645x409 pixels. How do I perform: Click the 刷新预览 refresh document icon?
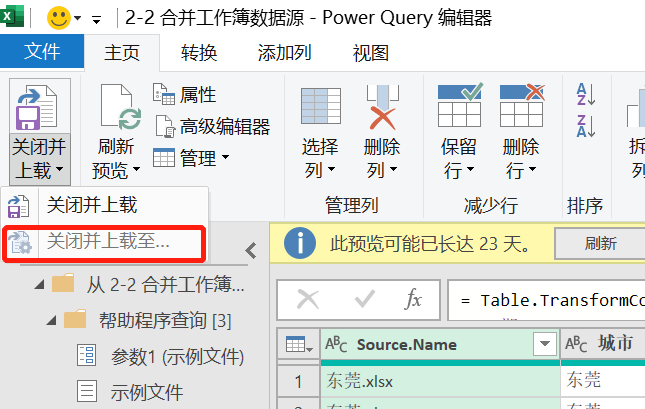tap(121, 107)
